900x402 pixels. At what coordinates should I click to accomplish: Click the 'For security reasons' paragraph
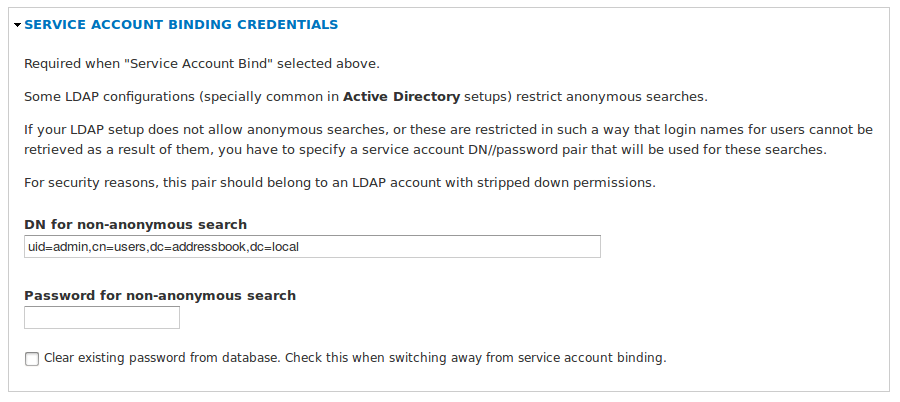coord(340,184)
